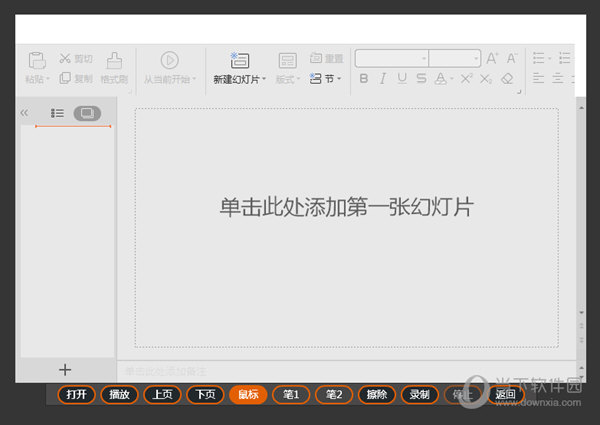This screenshot has width=600, height=425.
Task: Toggle underline formatting
Action: tap(402, 78)
